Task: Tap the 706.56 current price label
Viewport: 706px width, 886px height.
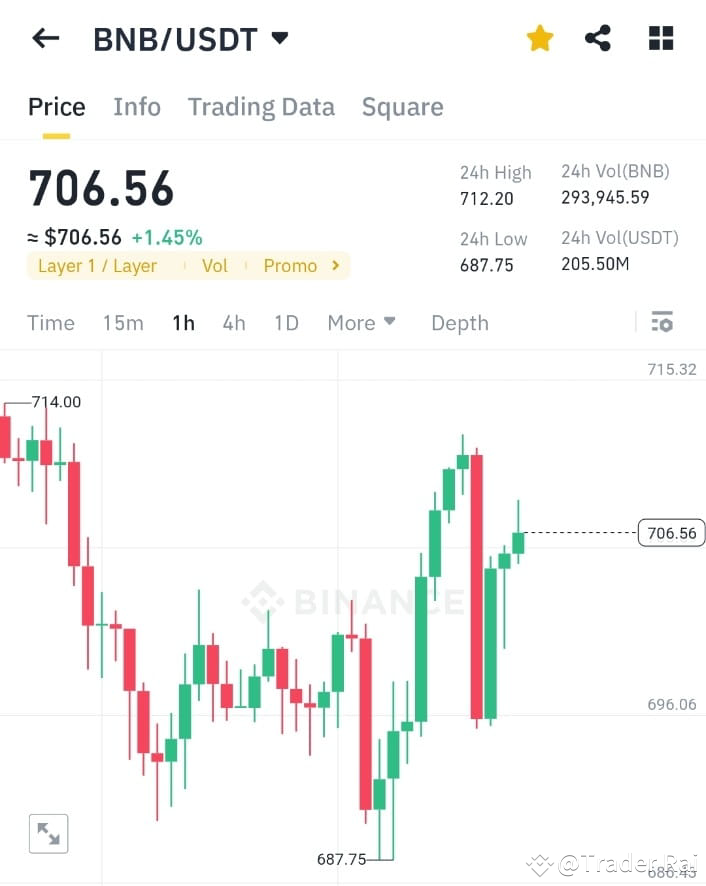Action: pyautogui.click(x=671, y=533)
